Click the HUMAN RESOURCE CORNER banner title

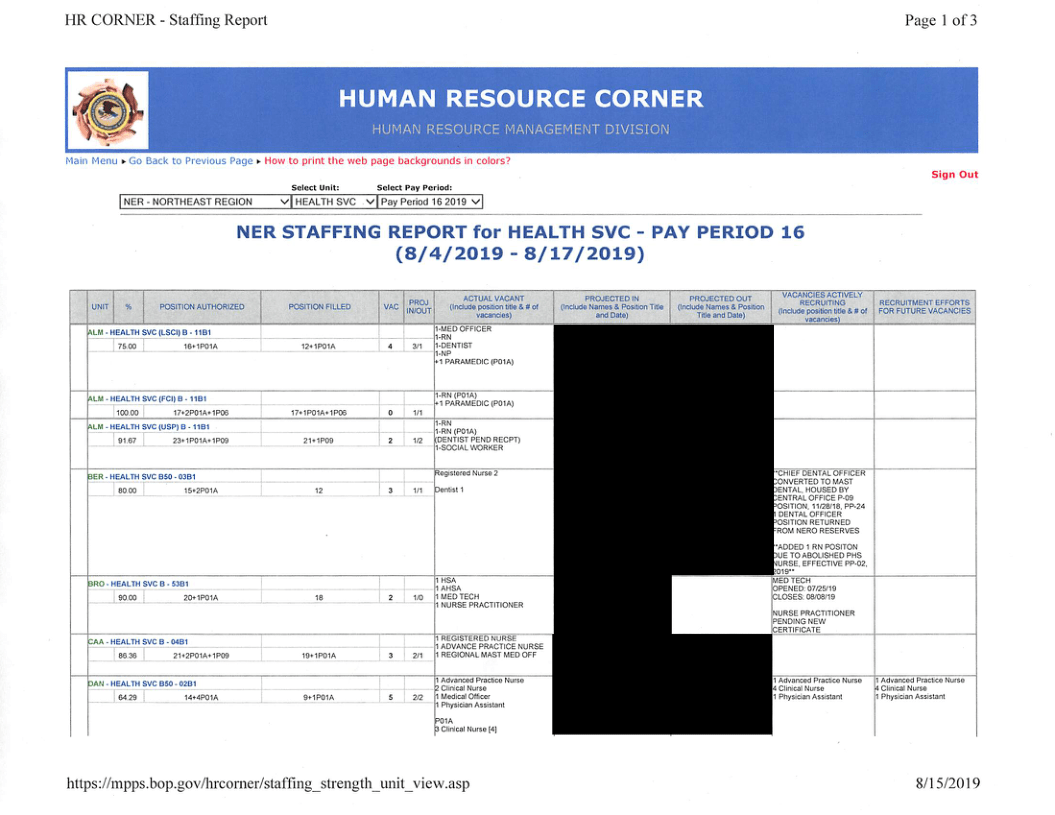520,99
